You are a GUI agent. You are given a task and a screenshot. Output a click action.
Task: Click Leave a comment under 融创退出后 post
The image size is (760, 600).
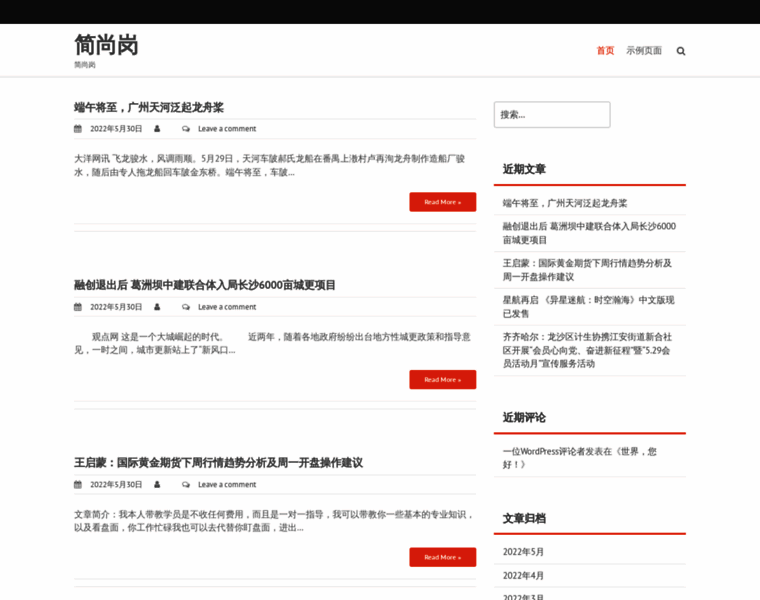click(x=227, y=307)
